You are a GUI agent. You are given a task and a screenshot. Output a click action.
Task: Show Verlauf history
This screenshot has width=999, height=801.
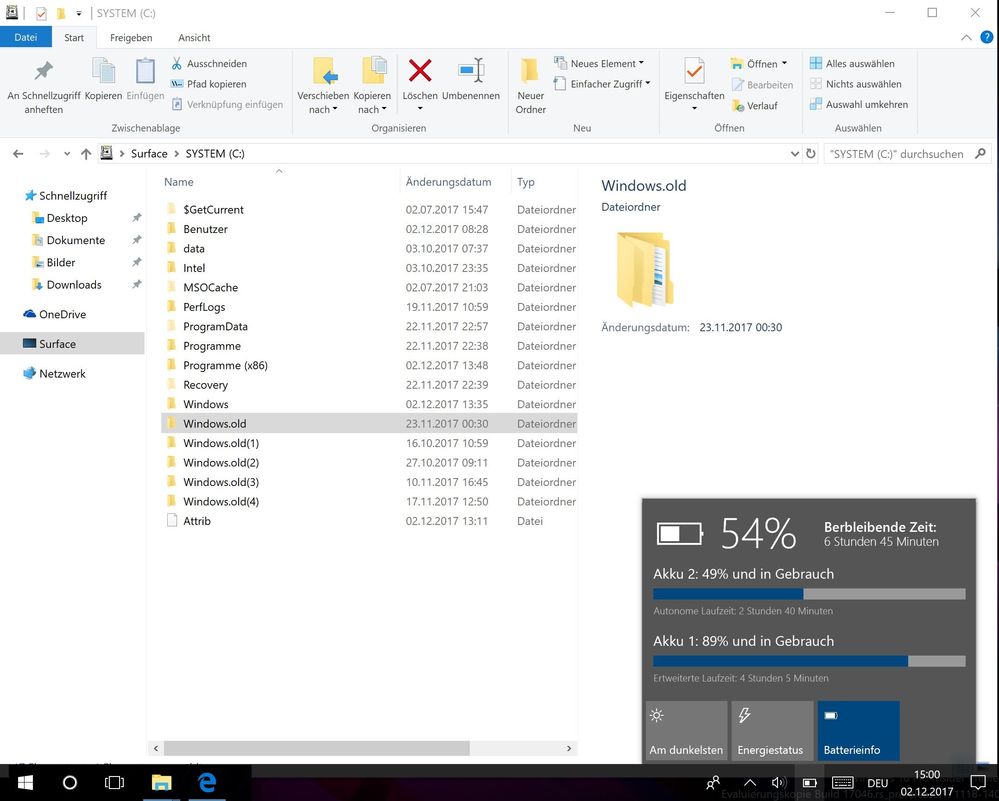pyautogui.click(x=755, y=106)
